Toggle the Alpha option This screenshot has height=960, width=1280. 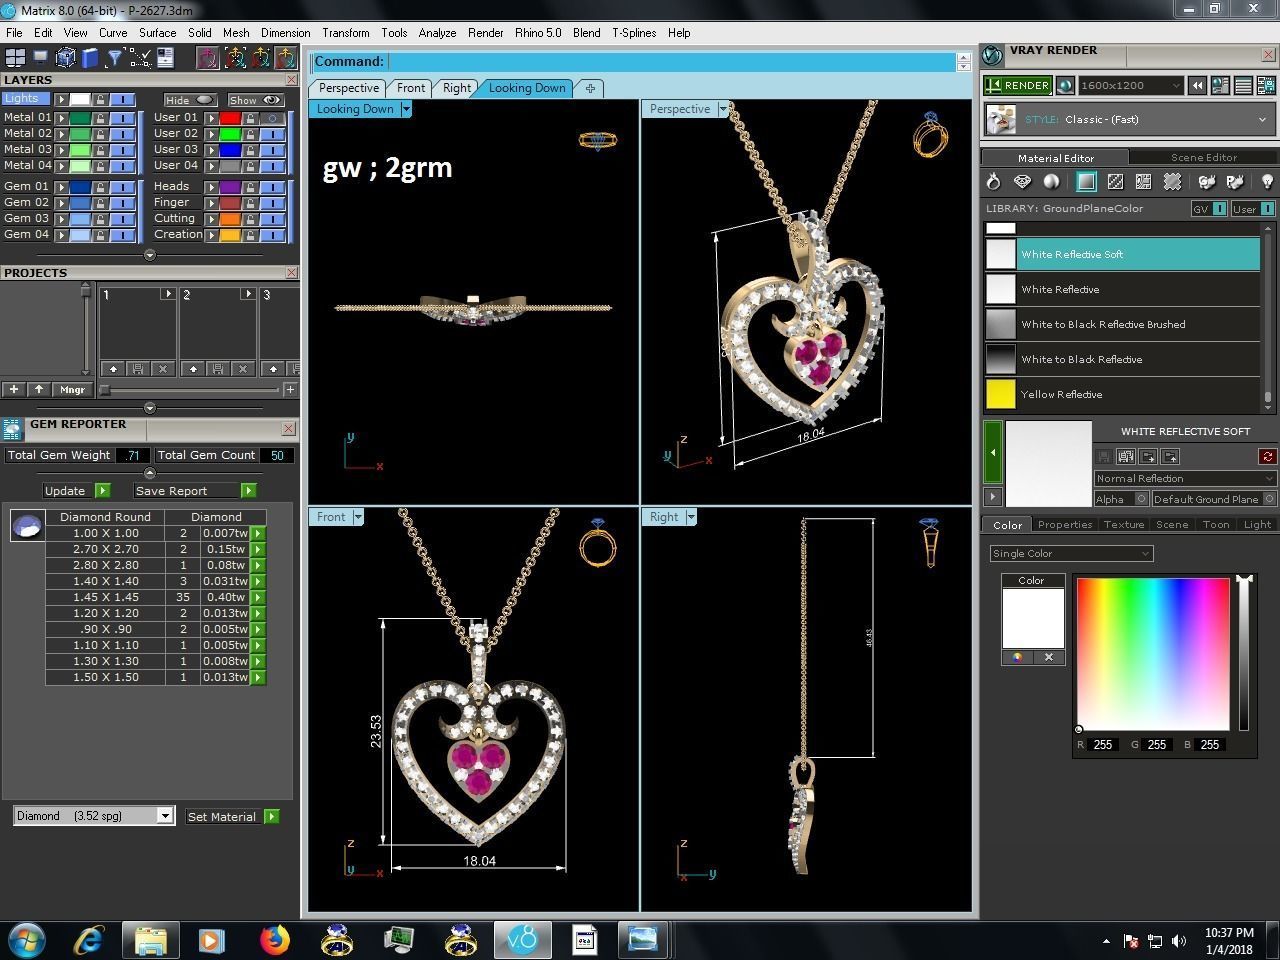[1120, 499]
